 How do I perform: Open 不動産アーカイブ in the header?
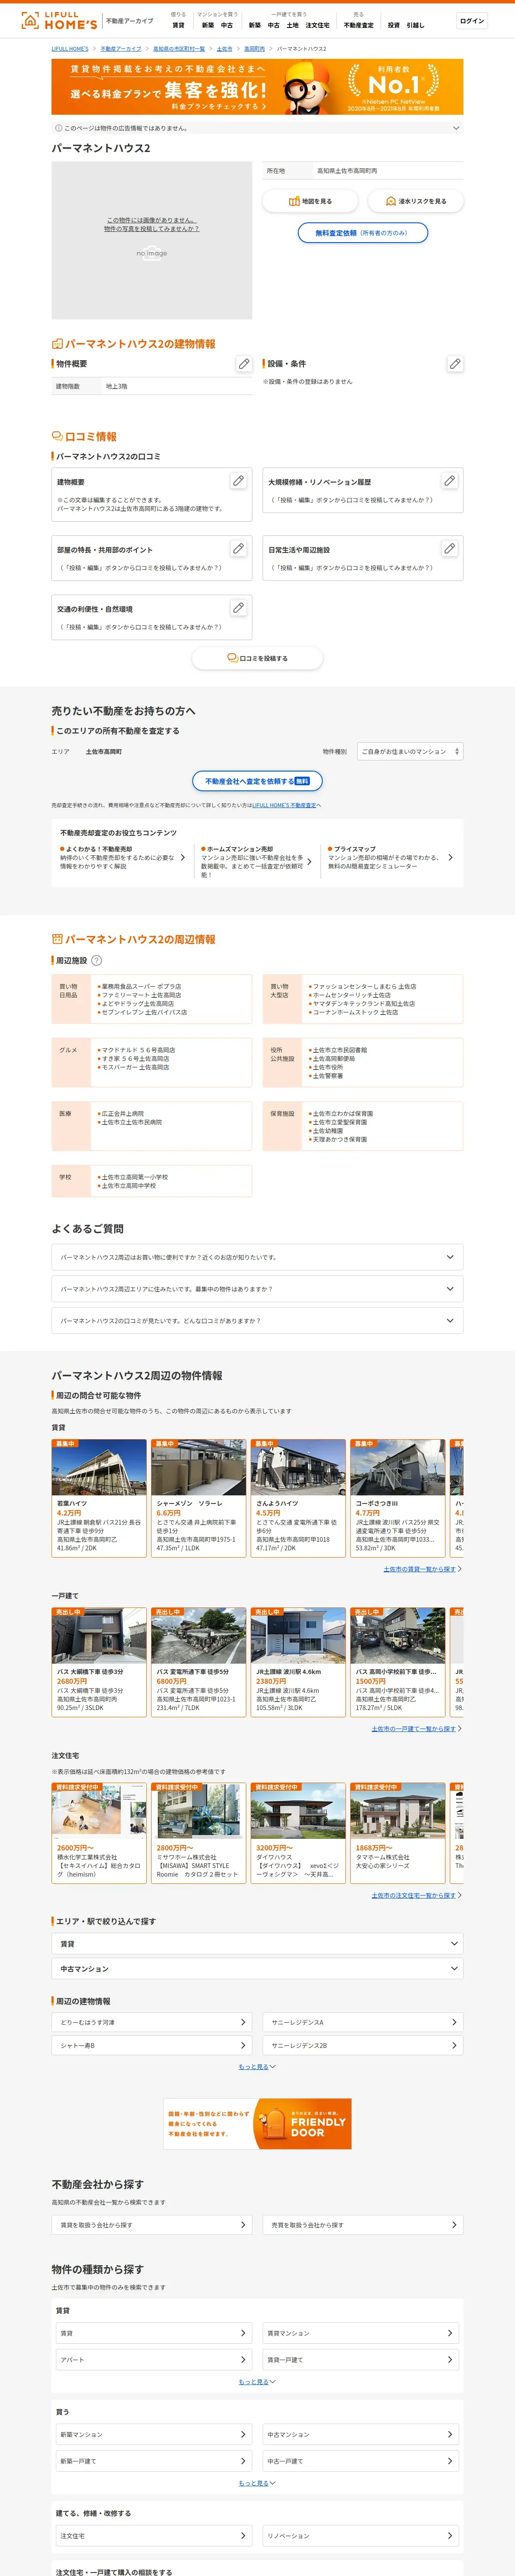(x=130, y=21)
